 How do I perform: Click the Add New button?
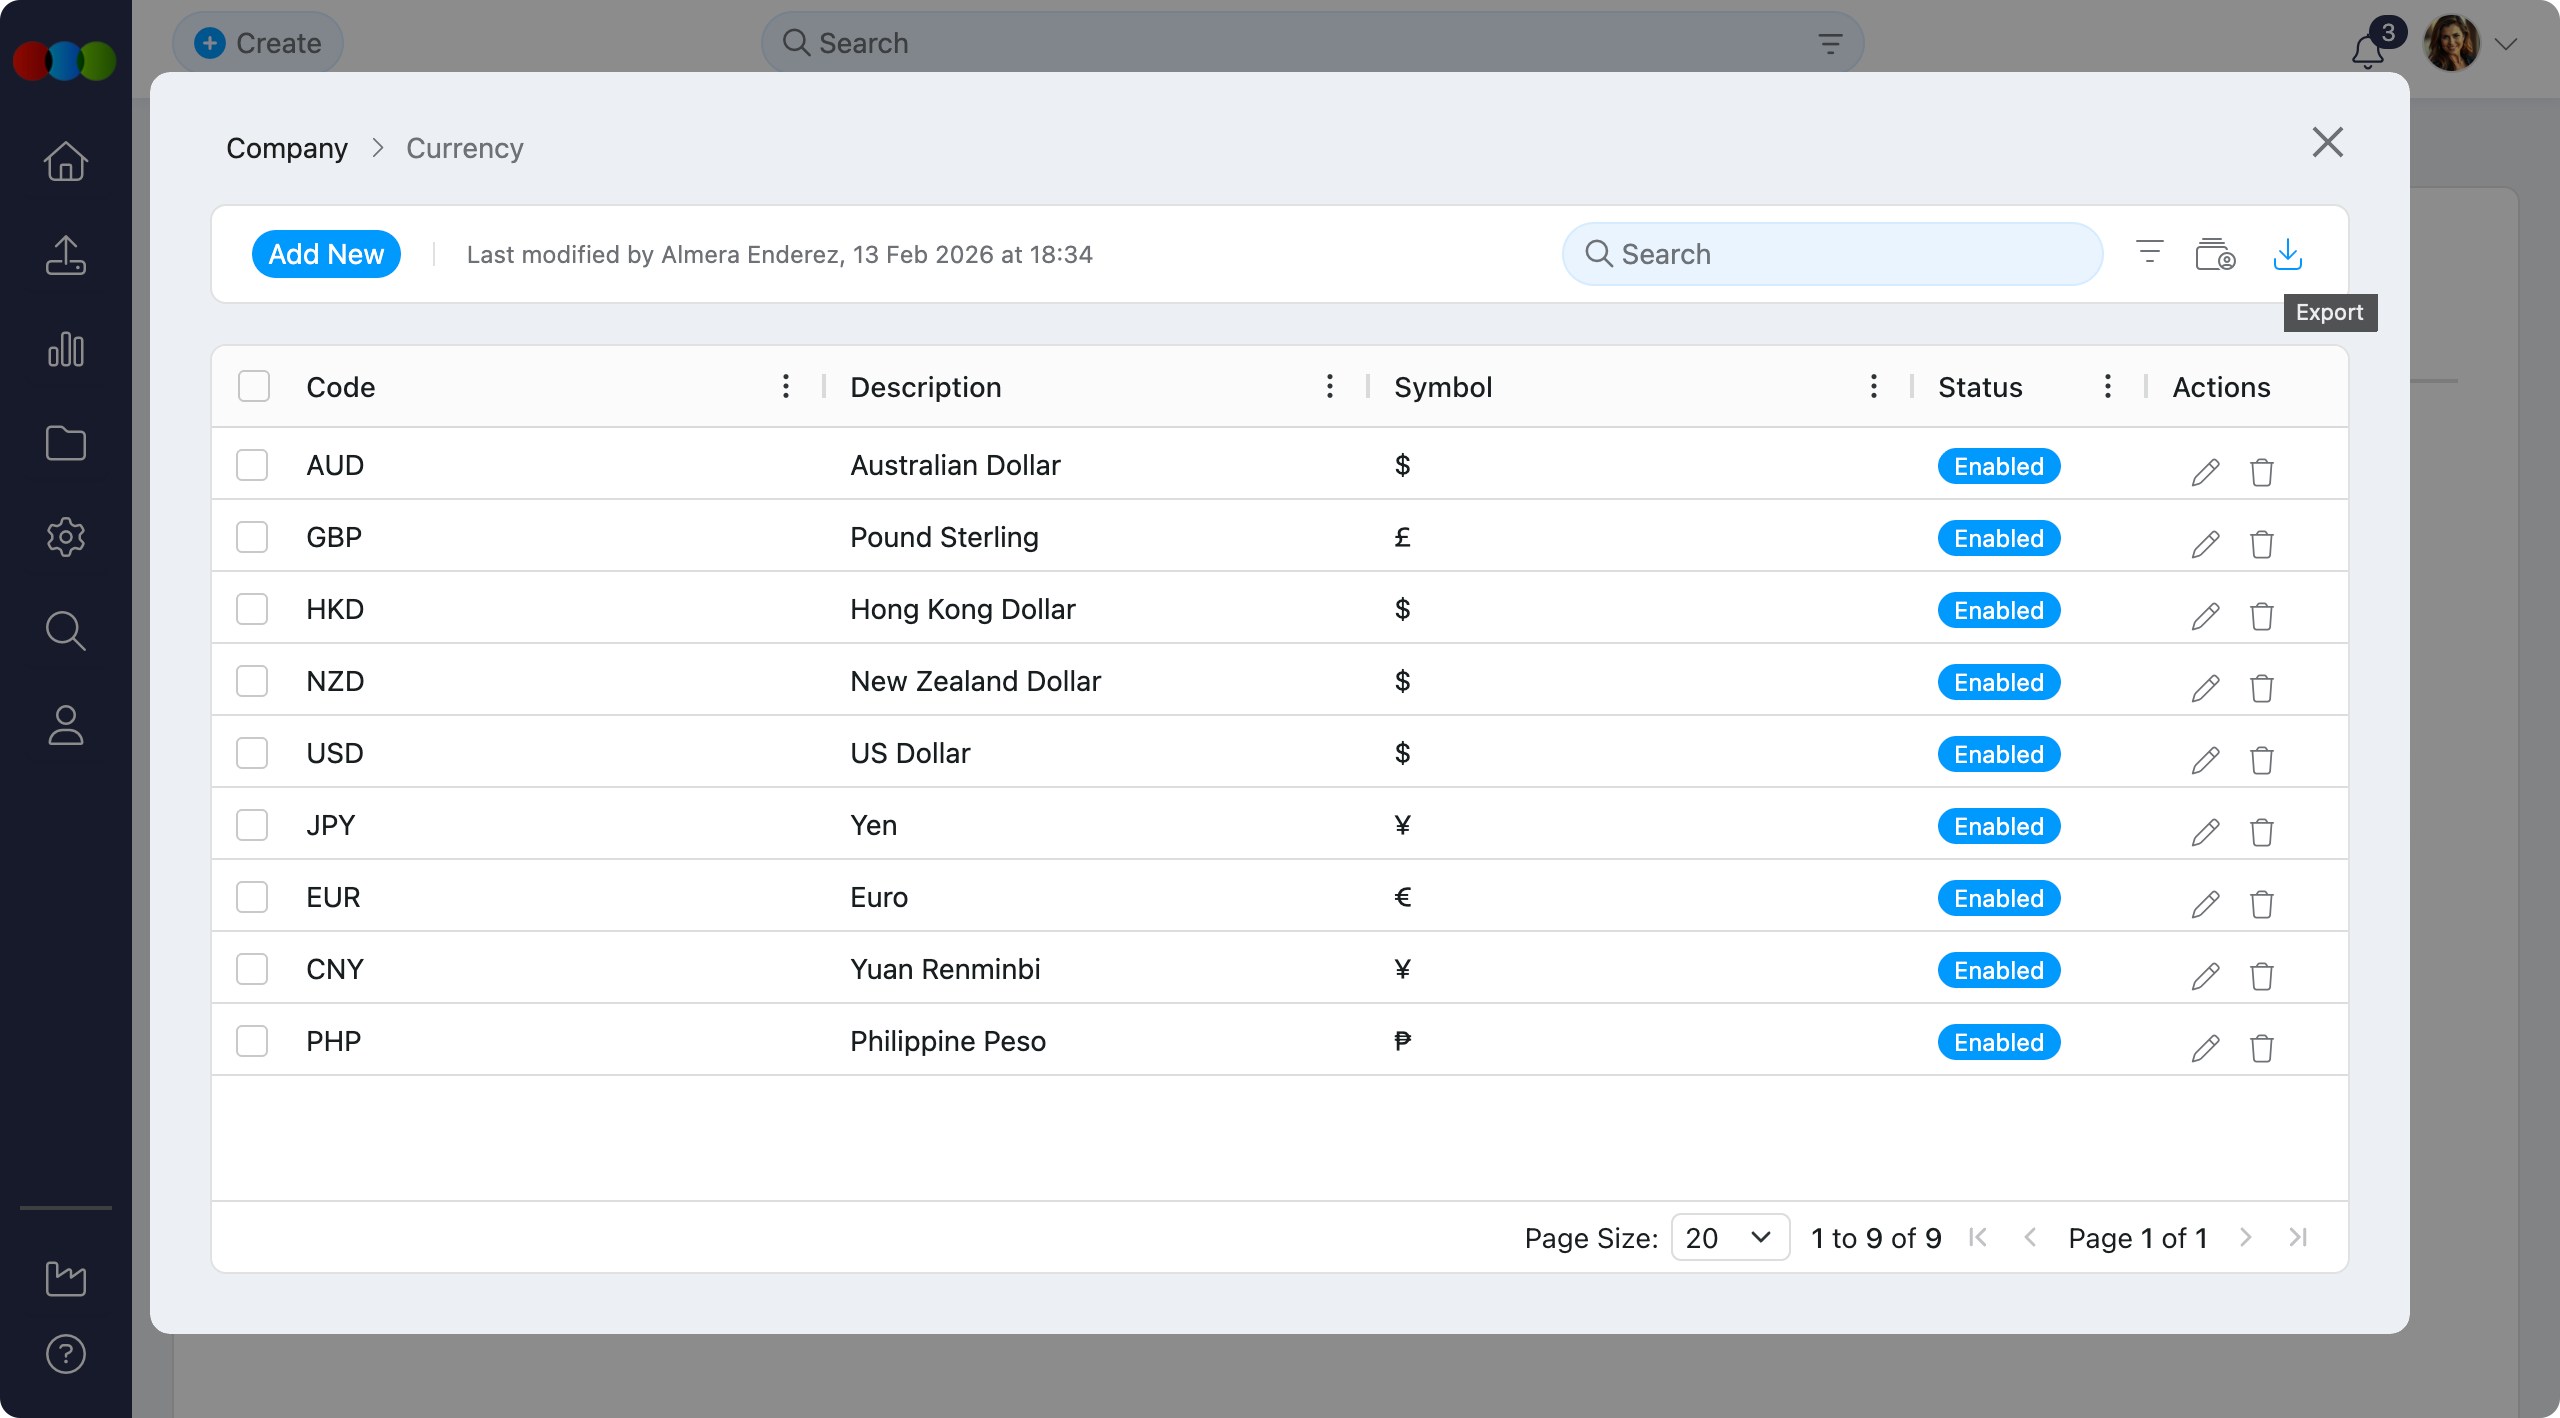point(326,254)
